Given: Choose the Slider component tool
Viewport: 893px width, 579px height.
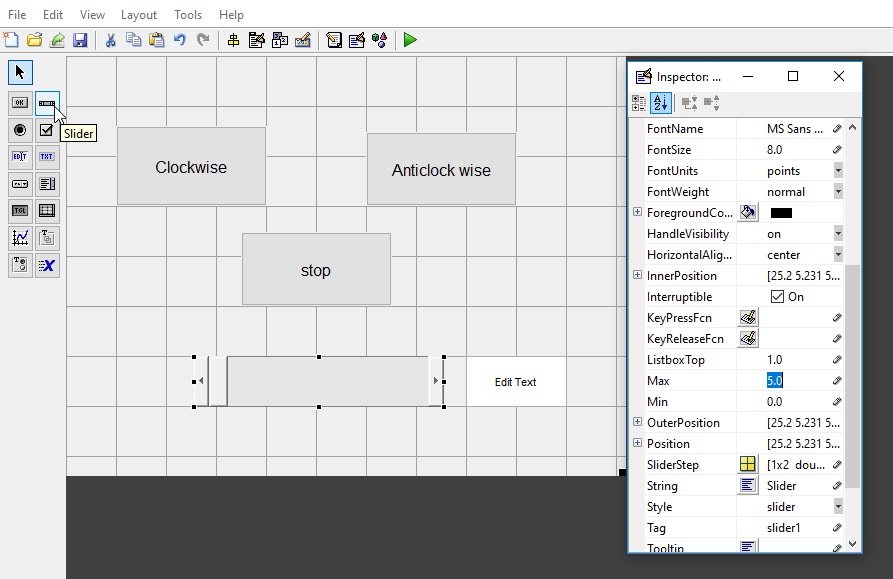Looking at the screenshot, I should pyautogui.click(x=47, y=103).
